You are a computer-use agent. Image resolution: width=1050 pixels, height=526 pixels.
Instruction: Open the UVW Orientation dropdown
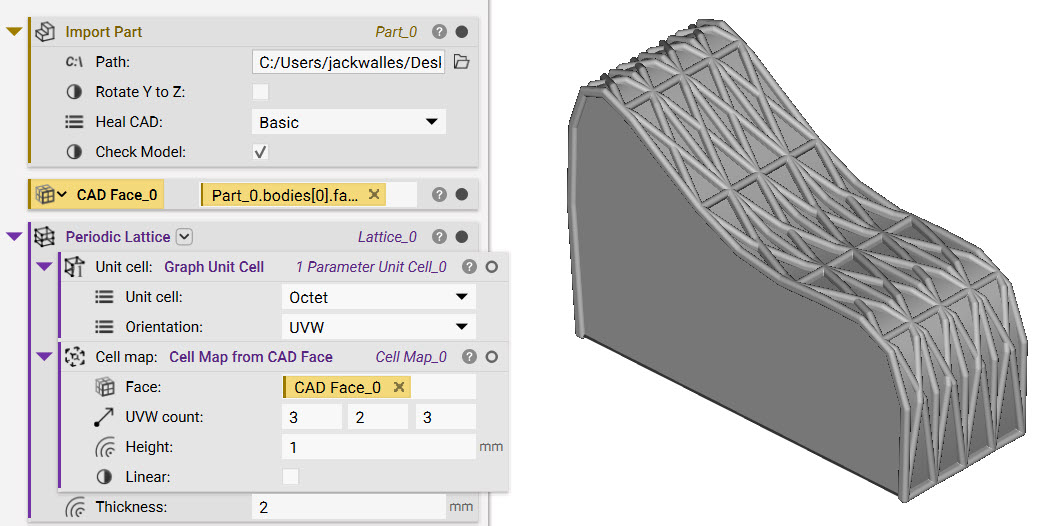tap(378, 327)
